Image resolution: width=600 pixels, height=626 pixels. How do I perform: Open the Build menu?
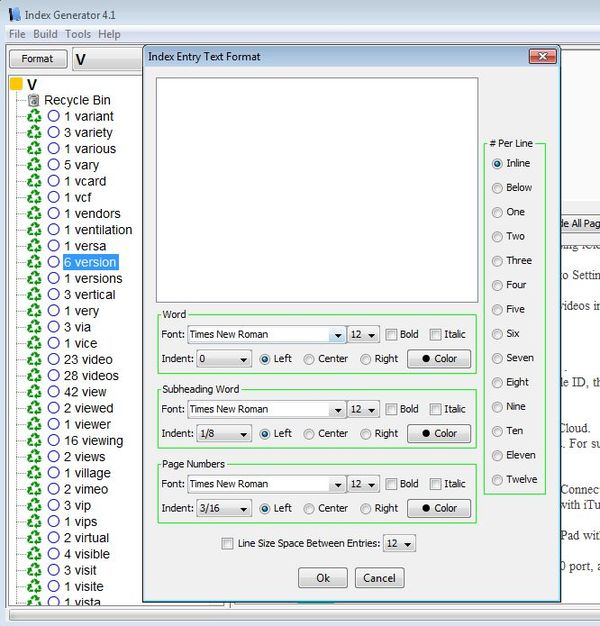point(45,34)
